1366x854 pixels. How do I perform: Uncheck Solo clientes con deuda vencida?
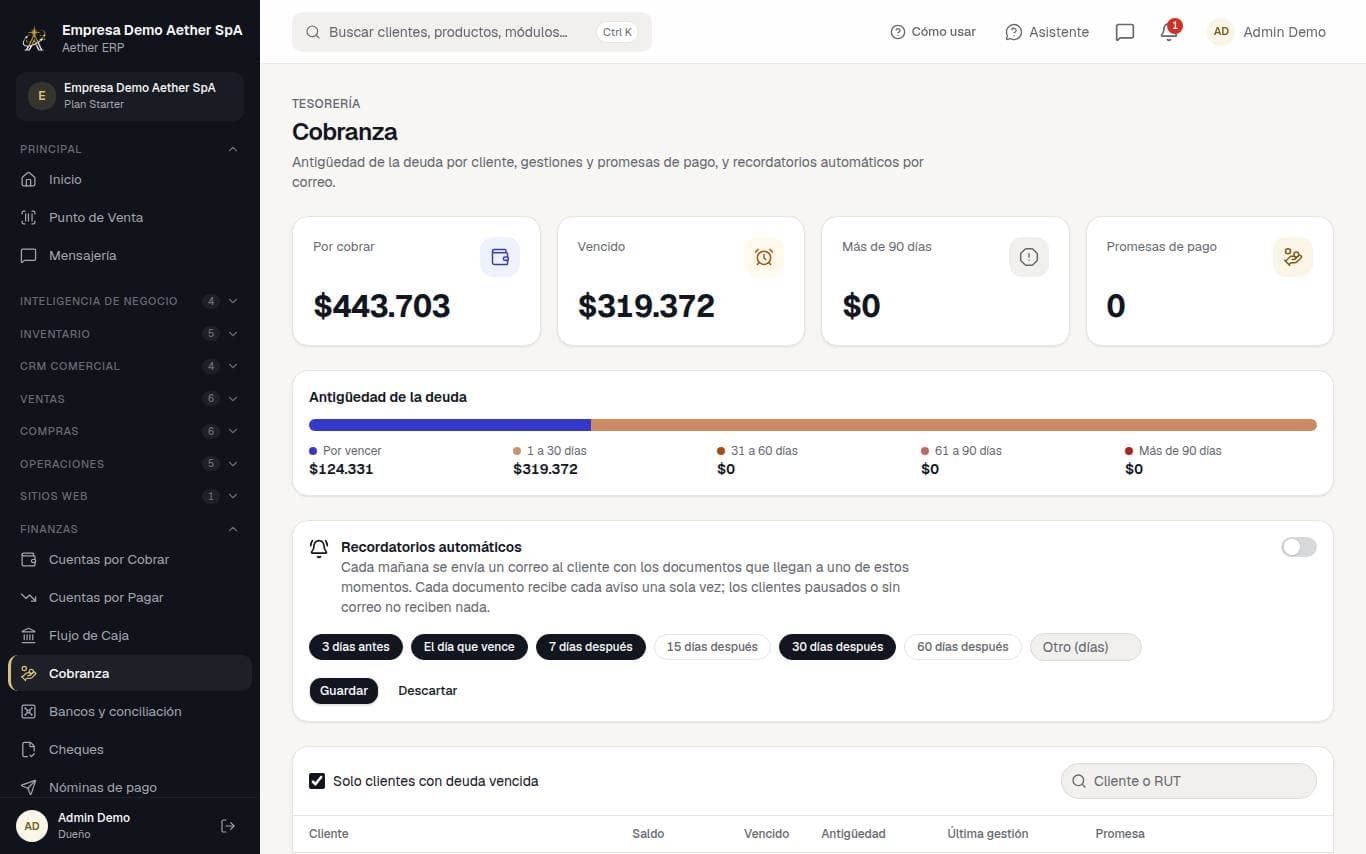point(317,781)
